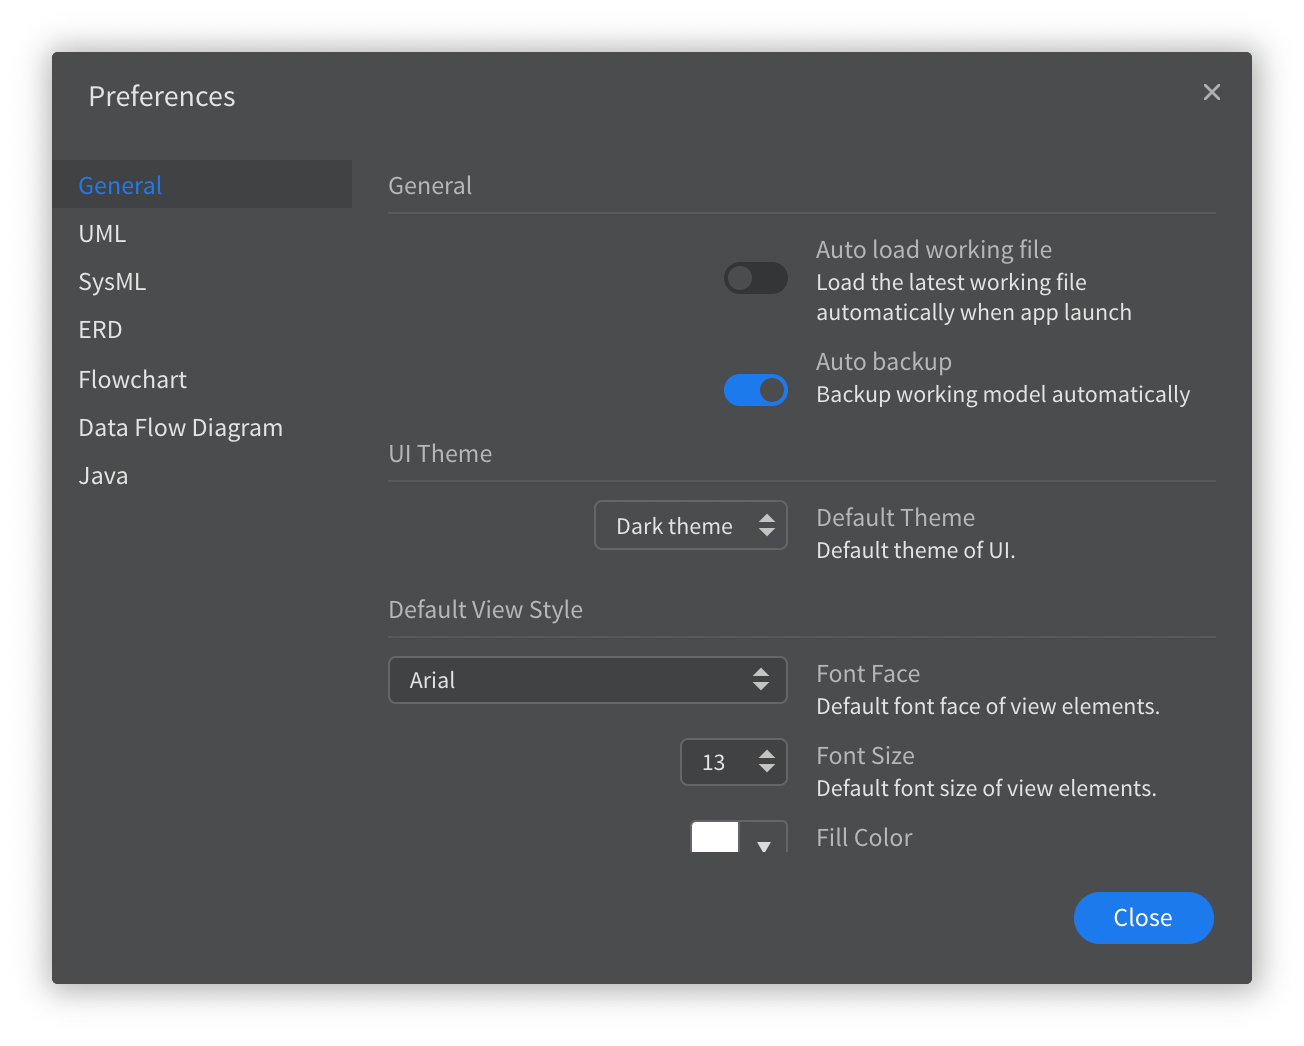Go to the ERD preferences section

100,330
